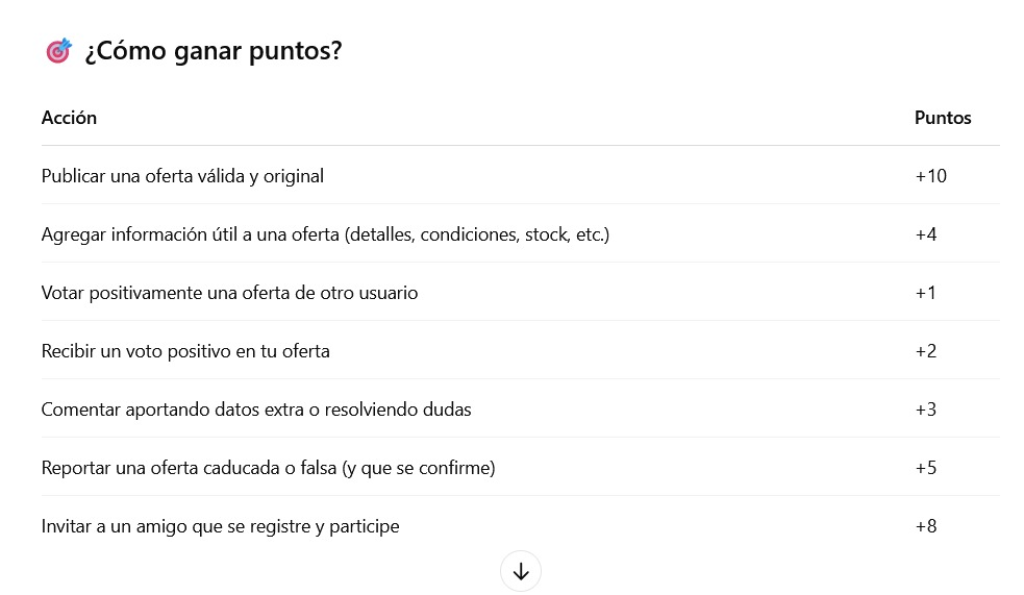This screenshot has width=1024, height=595.
Task: Click the "Agregar información útil a una oferta" row
Action: tap(325, 235)
